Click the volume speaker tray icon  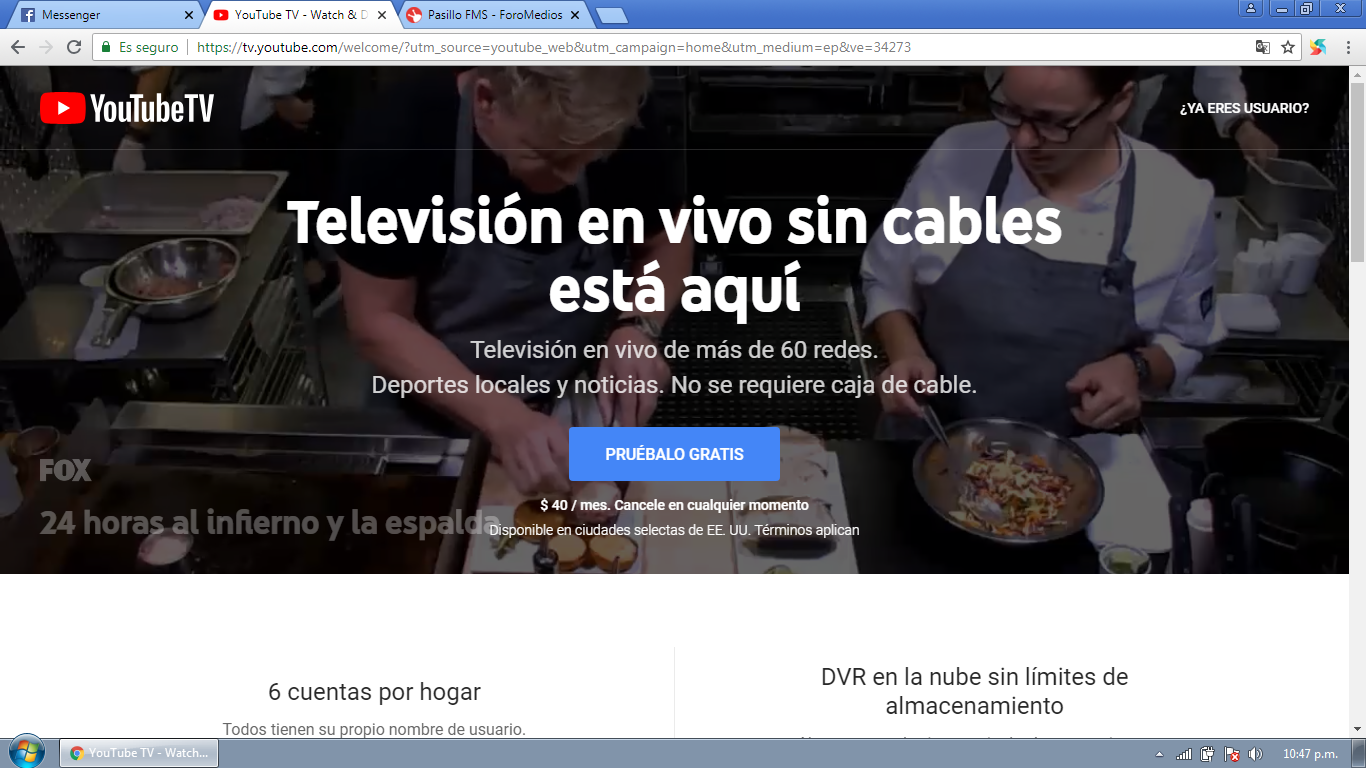[1256, 754]
